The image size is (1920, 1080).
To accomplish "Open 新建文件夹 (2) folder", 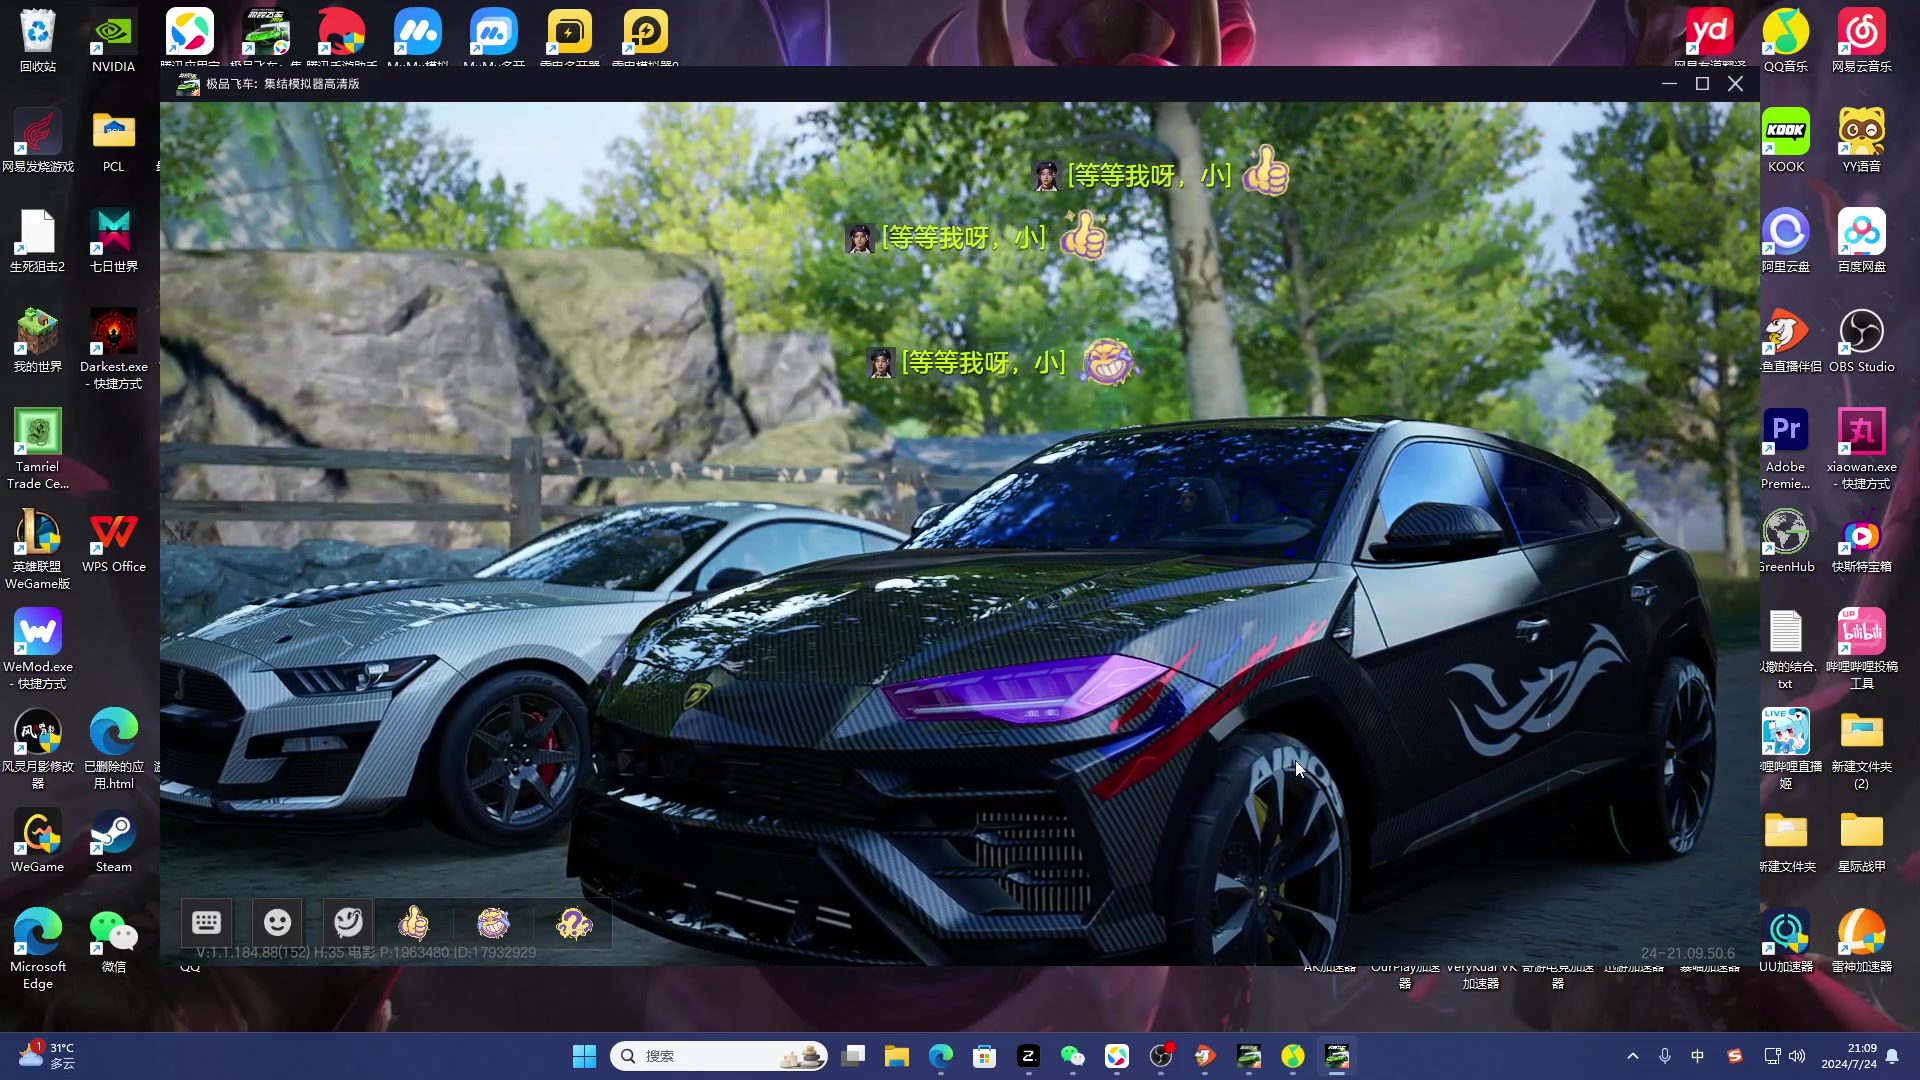I will (1862, 749).
